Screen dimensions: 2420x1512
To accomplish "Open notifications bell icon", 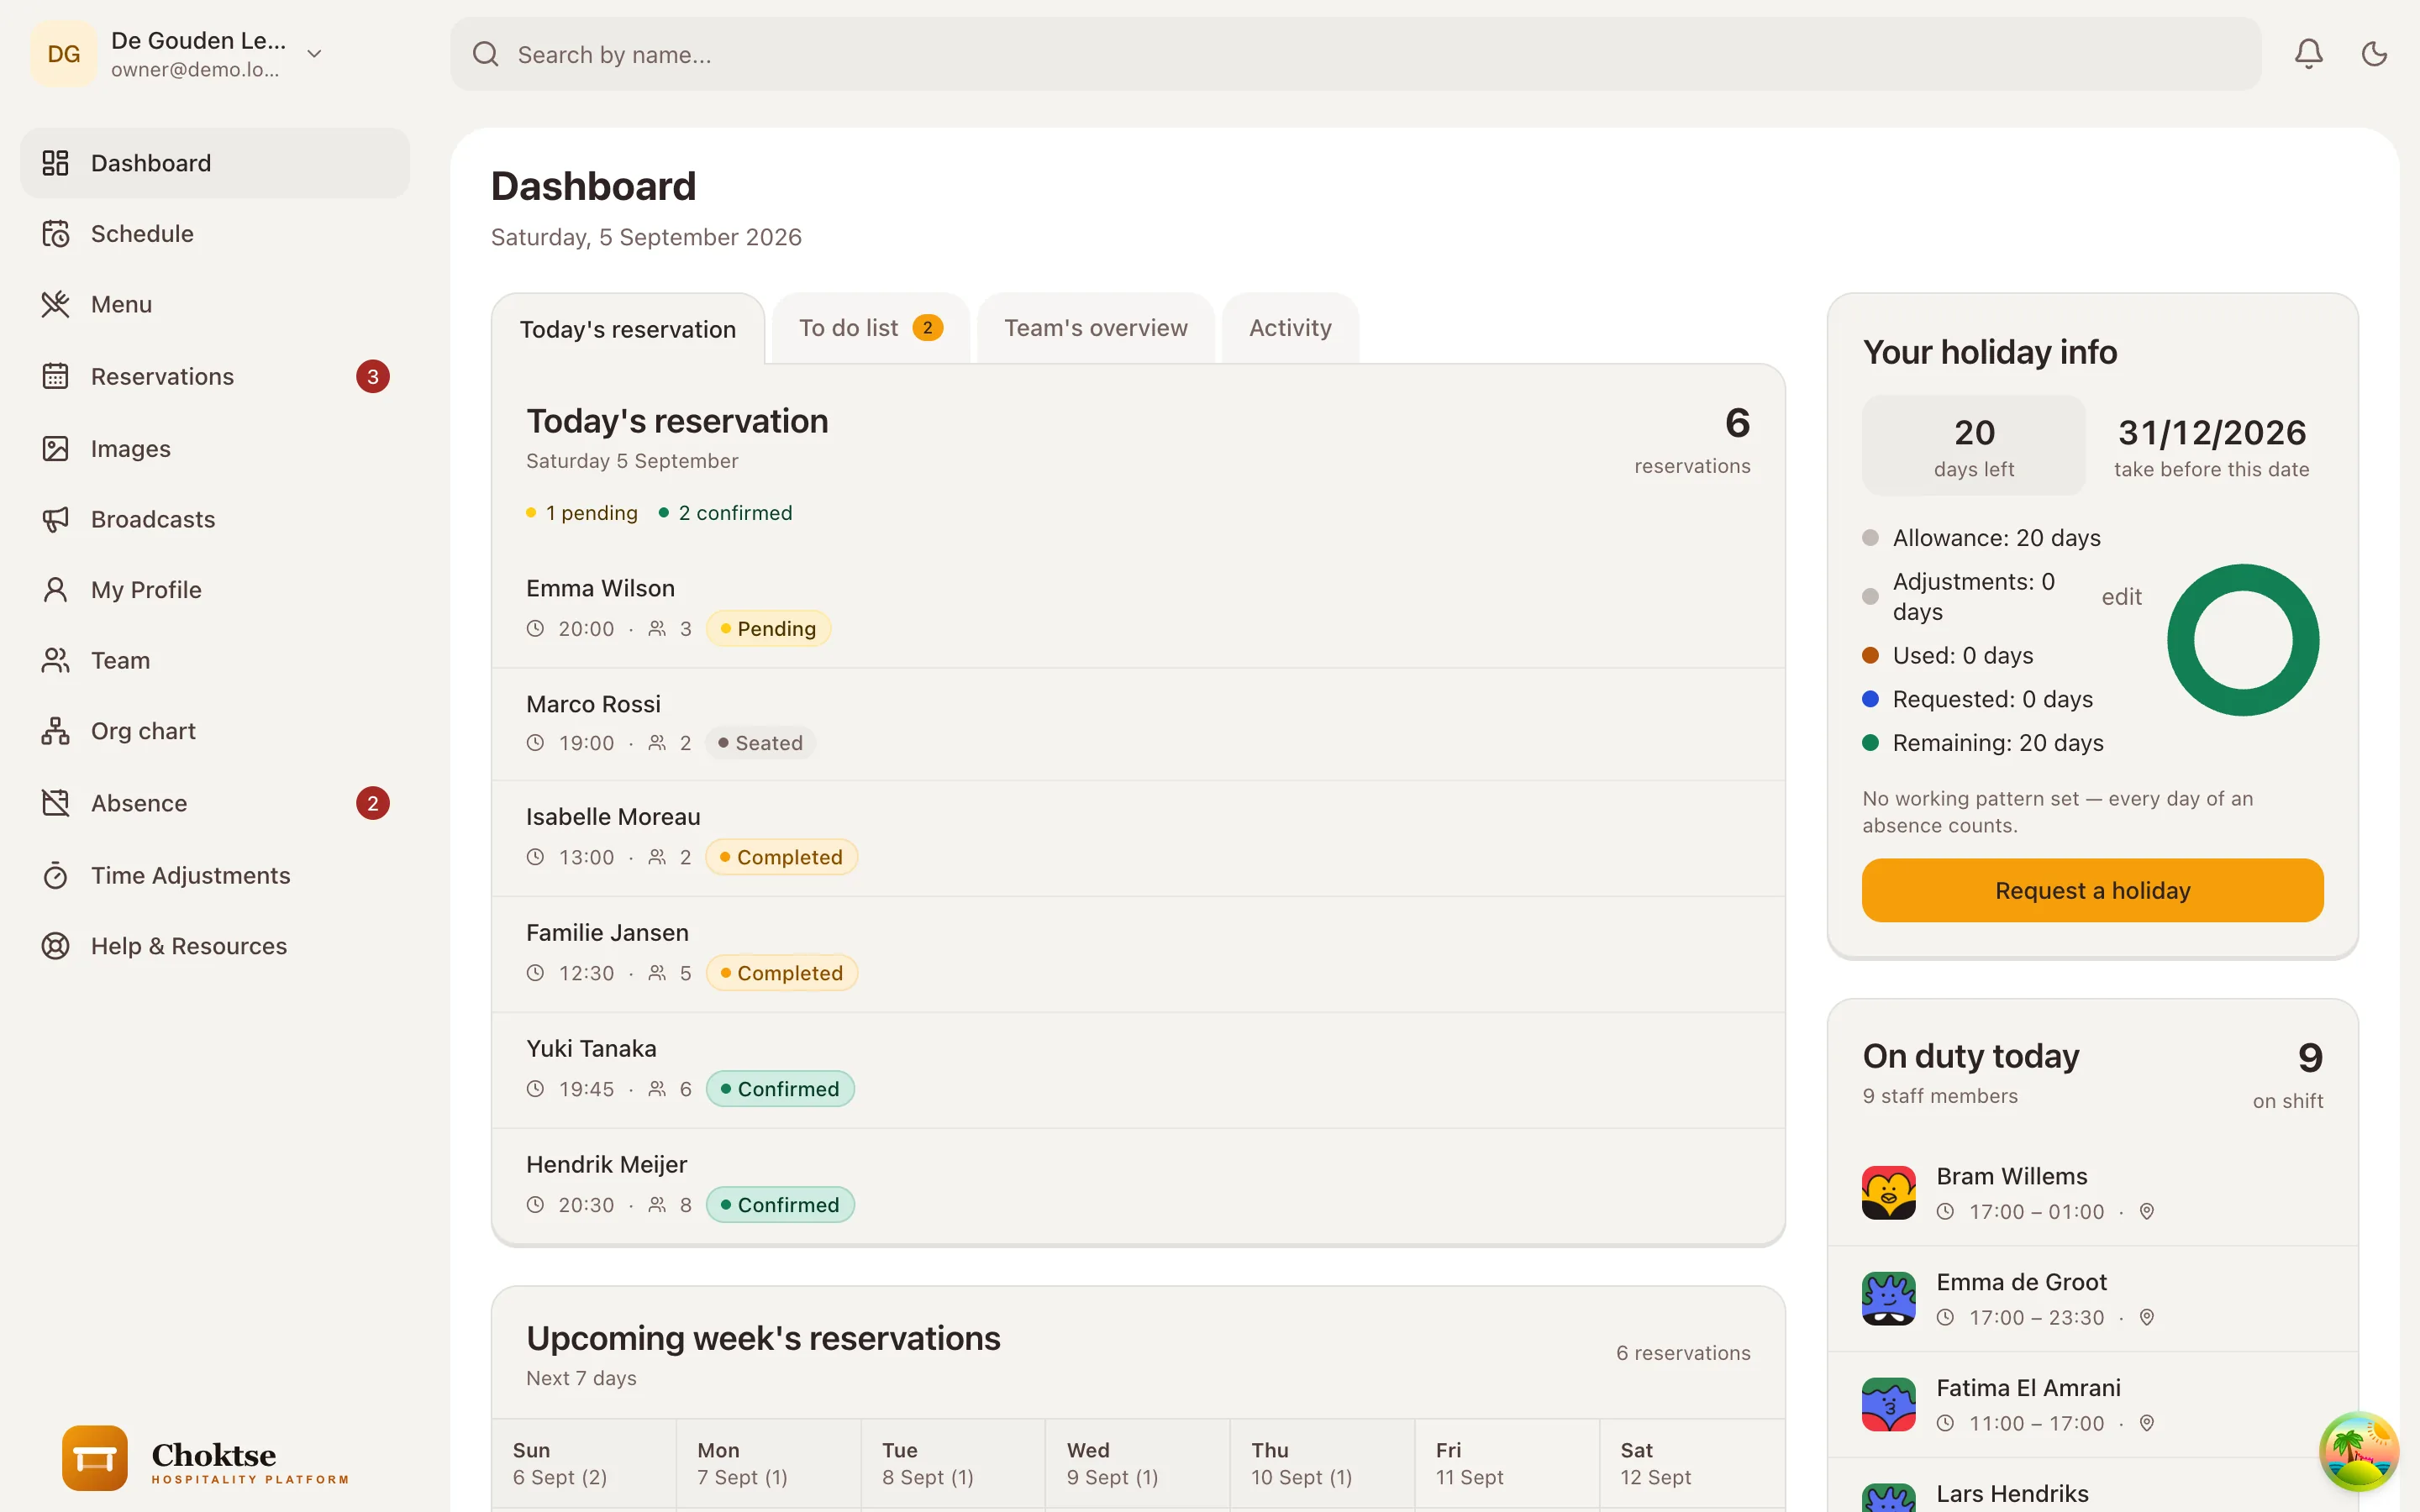I will tap(2308, 54).
